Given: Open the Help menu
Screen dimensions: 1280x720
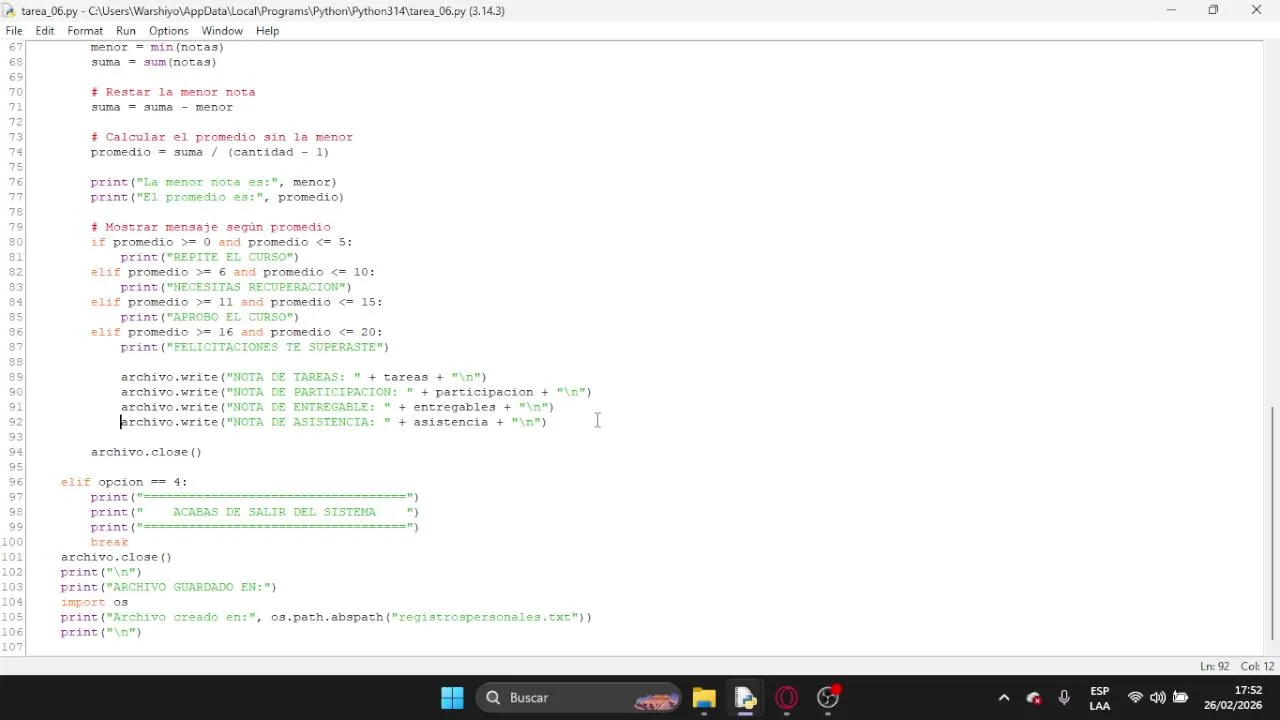Looking at the screenshot, I should pos(267,31).
